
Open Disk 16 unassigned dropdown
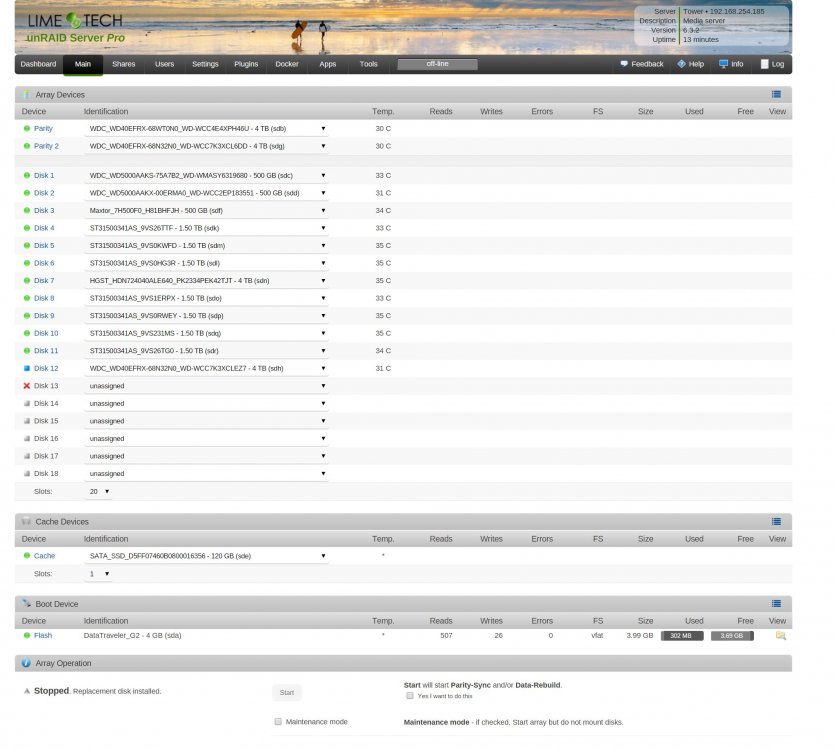[x=206, y=438]
